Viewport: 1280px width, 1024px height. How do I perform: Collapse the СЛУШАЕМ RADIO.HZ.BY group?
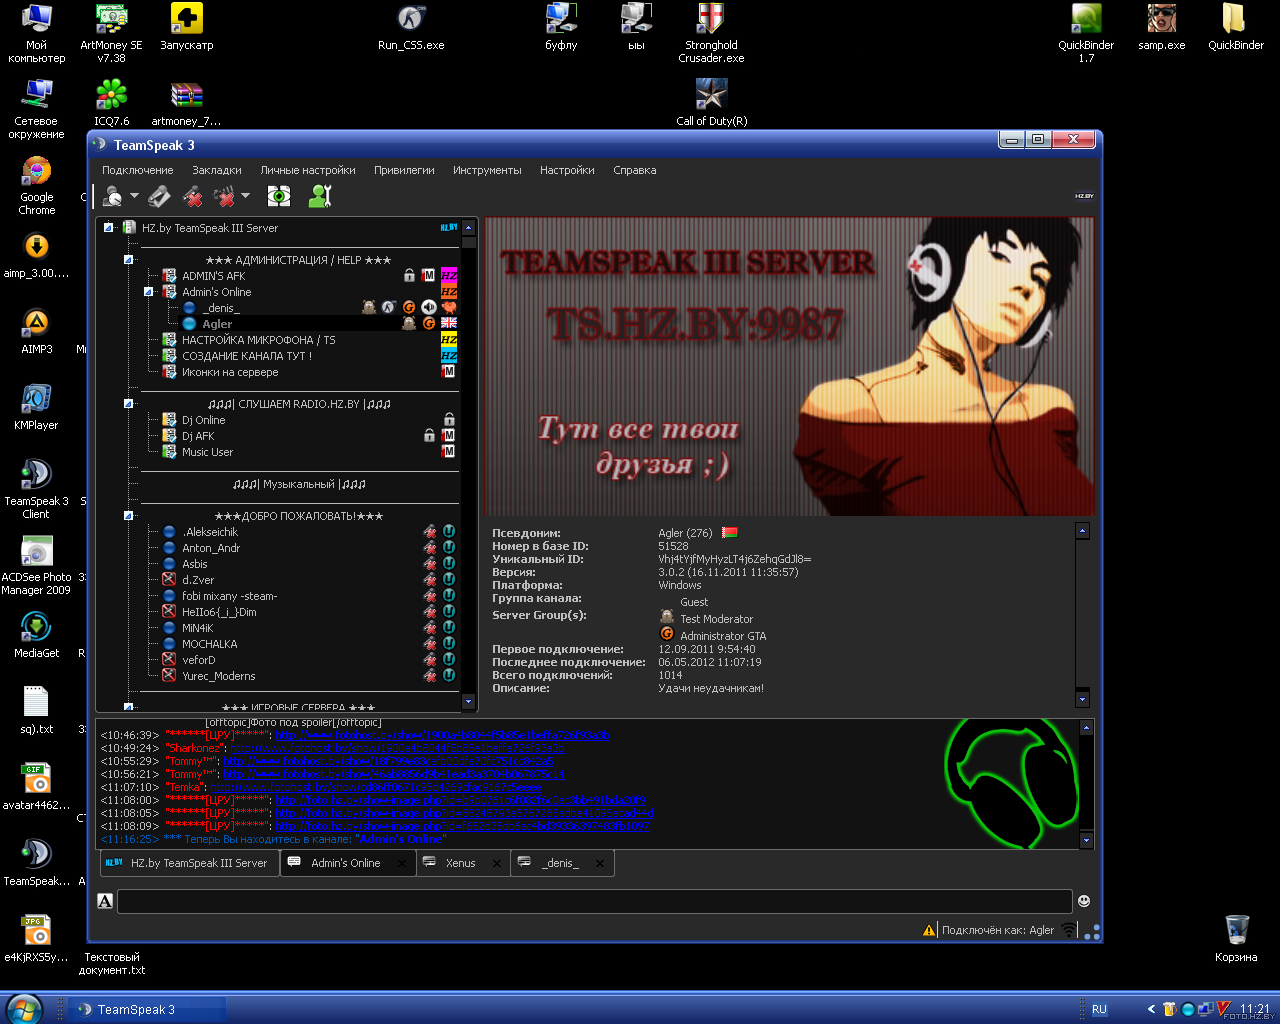[x=128, y=404]
